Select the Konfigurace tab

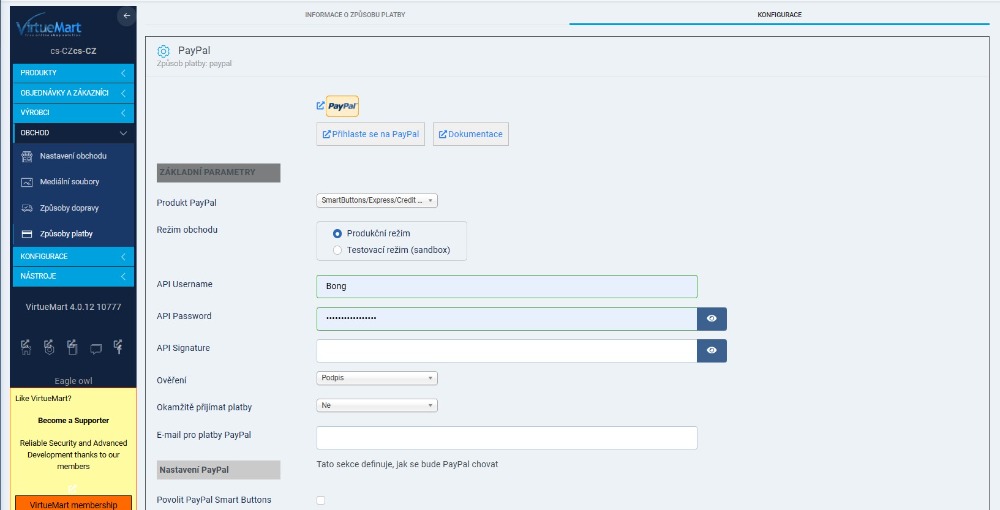coord(779,15)
